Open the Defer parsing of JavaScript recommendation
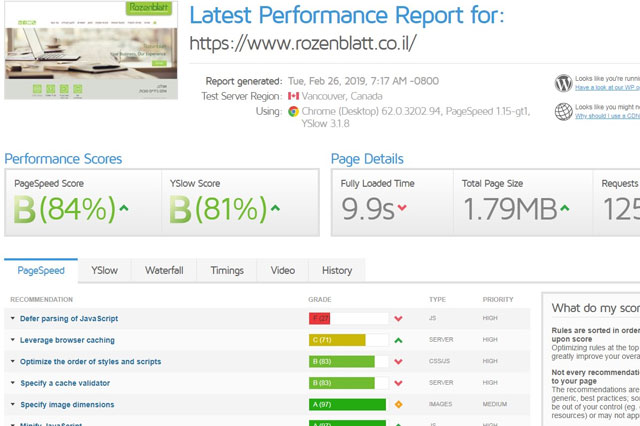The image size is (640, 426). coord(69,319)
